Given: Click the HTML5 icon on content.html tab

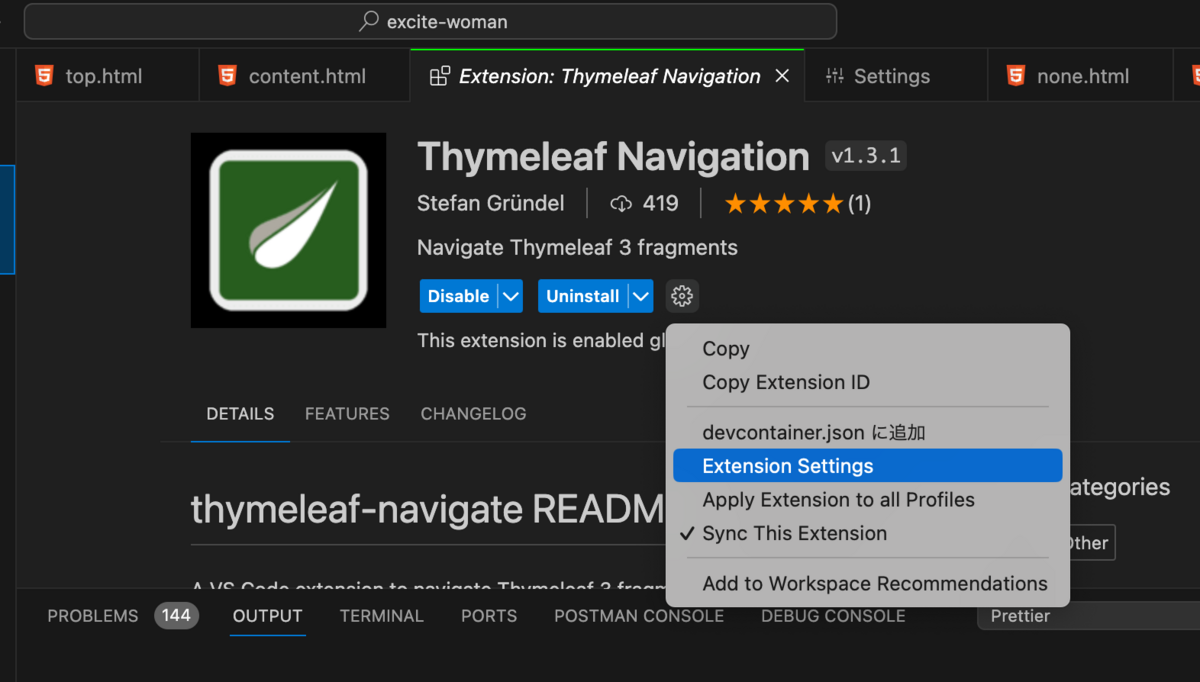Looking at the screenshot, I should [227, 76].
